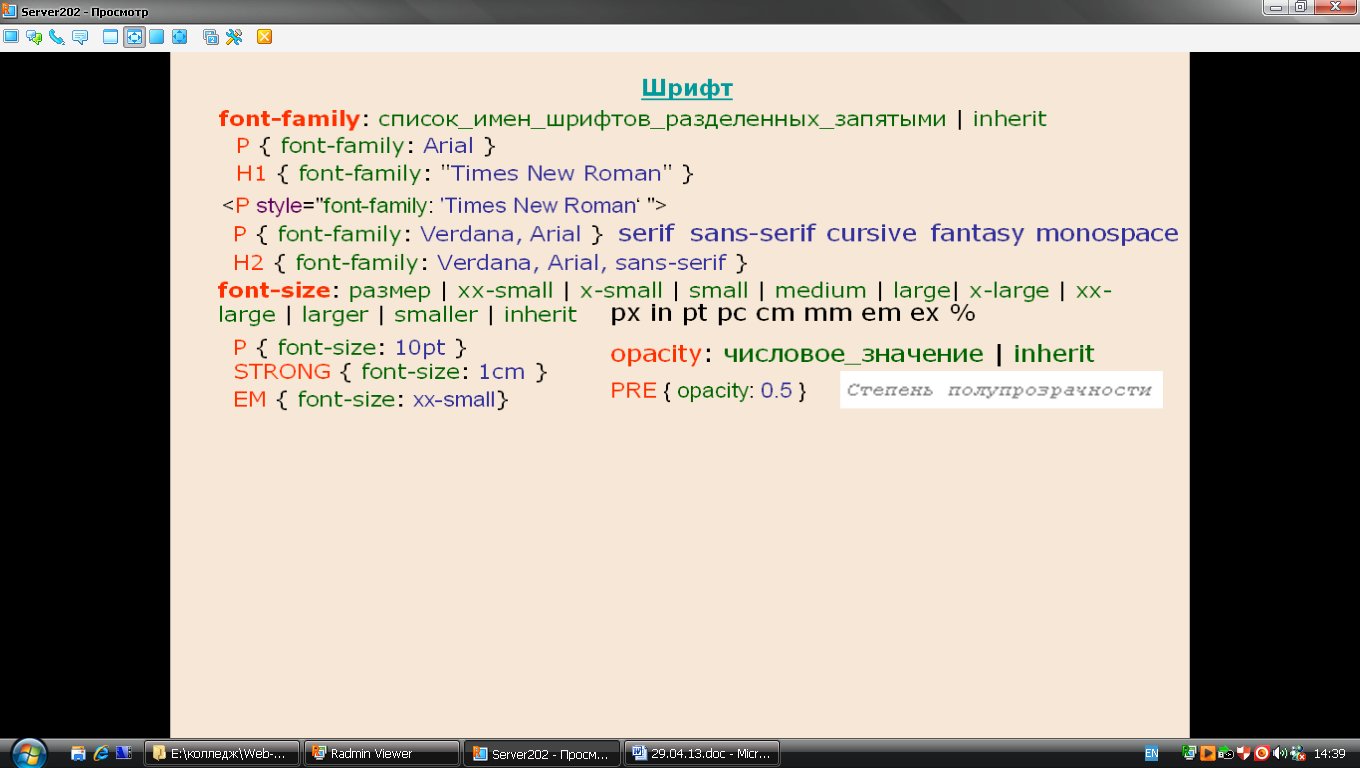Click the red-white shield security tray icon
This screenshot has width=1360, height=768.
tap(1243, 754)
